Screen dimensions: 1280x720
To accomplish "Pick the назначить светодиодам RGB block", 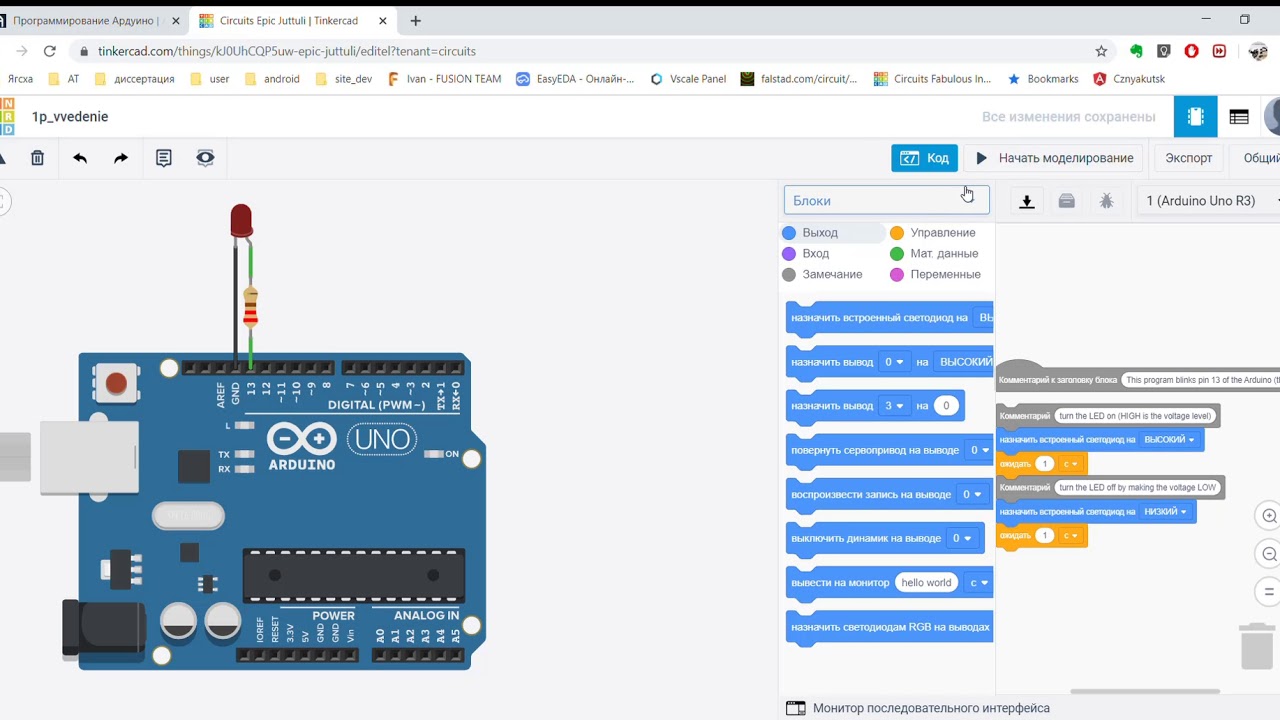I will point(890,628).
